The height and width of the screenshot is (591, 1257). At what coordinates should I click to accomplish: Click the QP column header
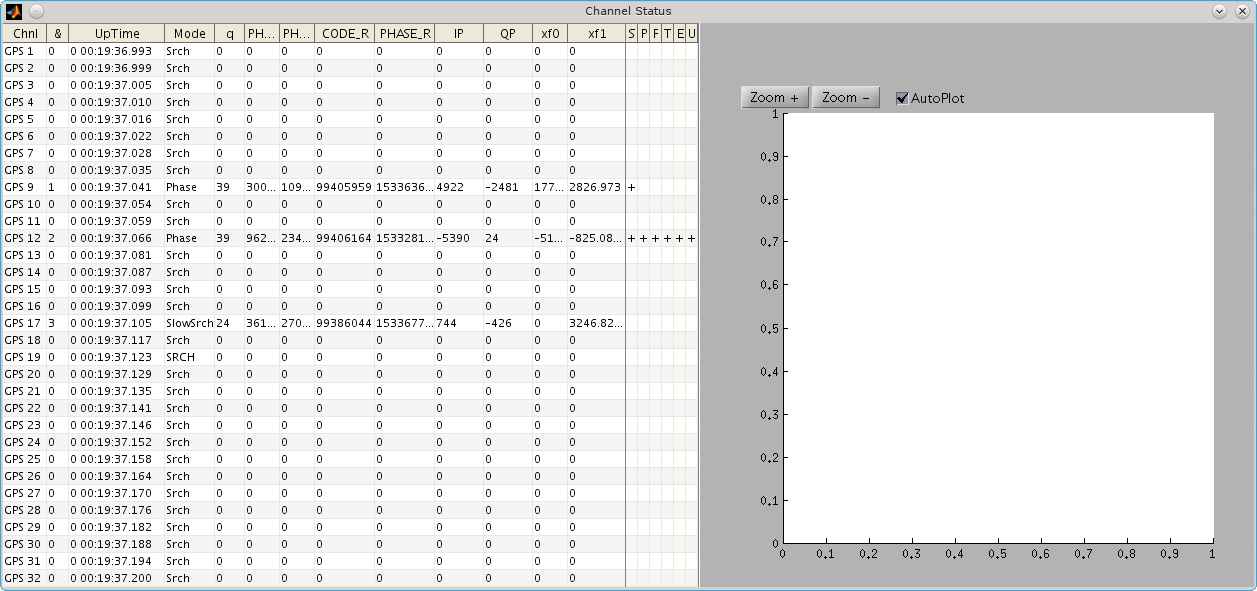(x=508, y=34)
